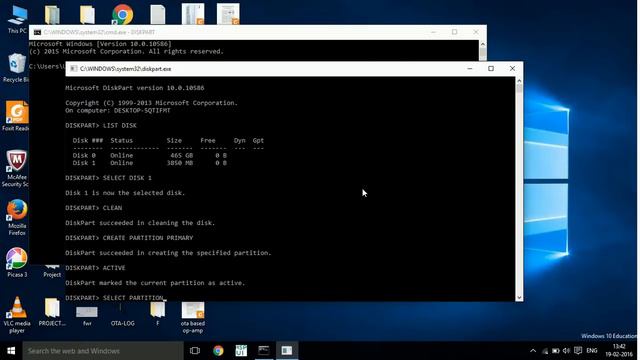Click the 'DISKPART> CLEAN' line
This screenshot has height=360, width=640.
pos(93,208)
